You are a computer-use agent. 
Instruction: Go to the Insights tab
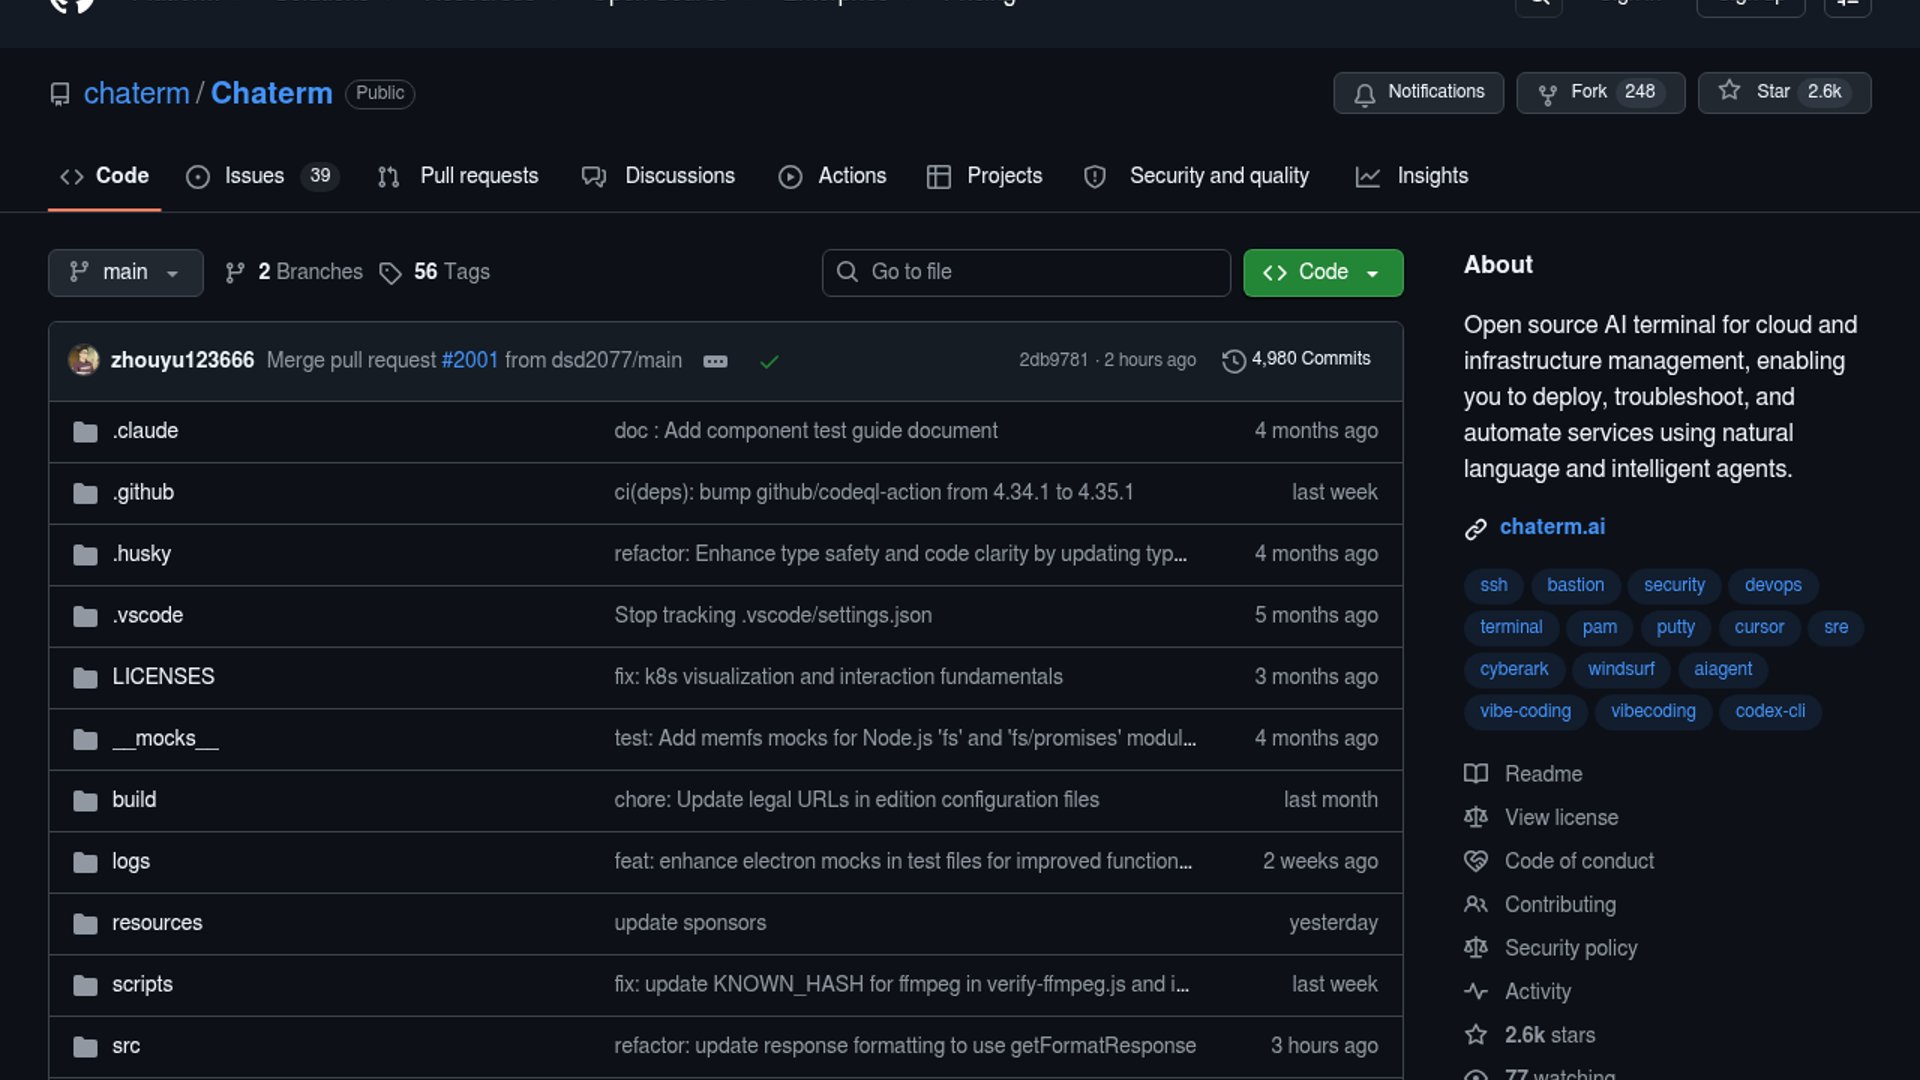click(1432, 176)
